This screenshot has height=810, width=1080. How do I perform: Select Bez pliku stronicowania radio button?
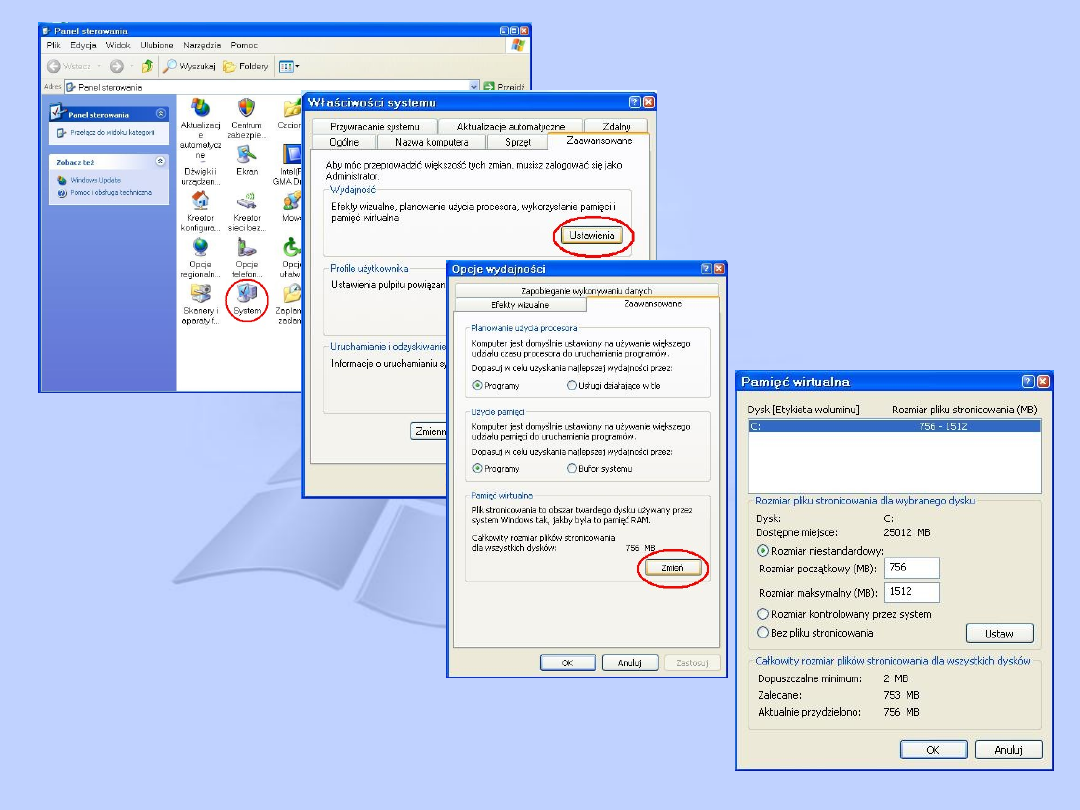coord(764,633)
